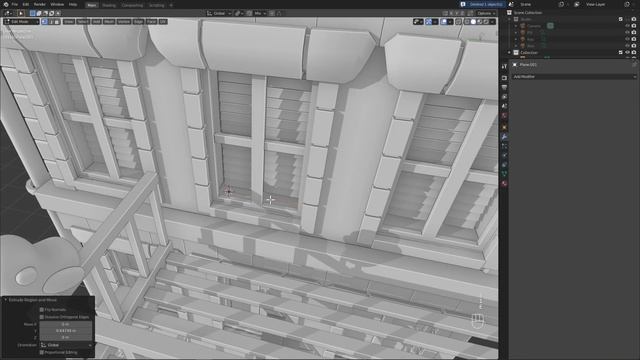The height and width of the screenshot is (360, 640).
Task: Open the Modifiers wrench tab
Action: tap(504, 137)
